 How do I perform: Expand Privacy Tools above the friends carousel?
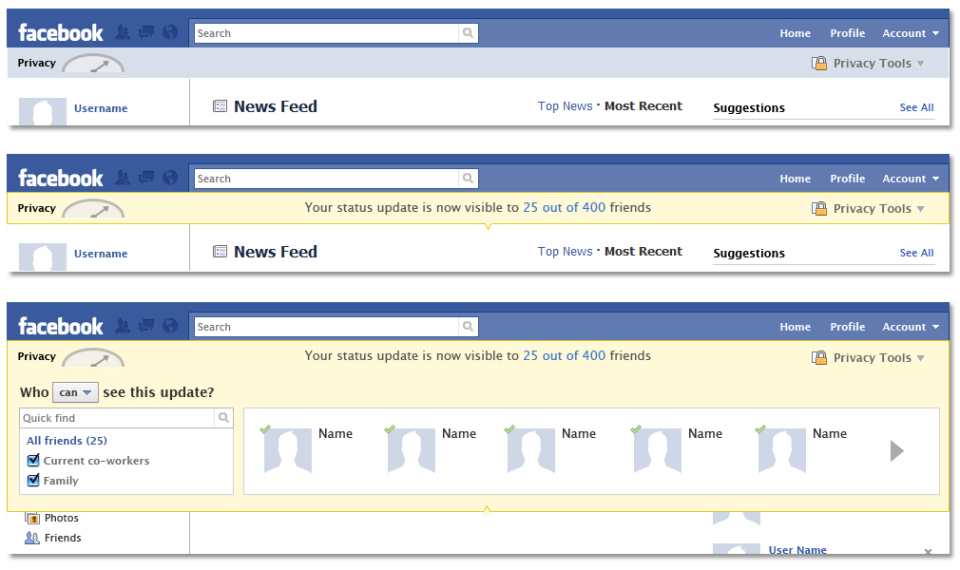click(868, 358)
